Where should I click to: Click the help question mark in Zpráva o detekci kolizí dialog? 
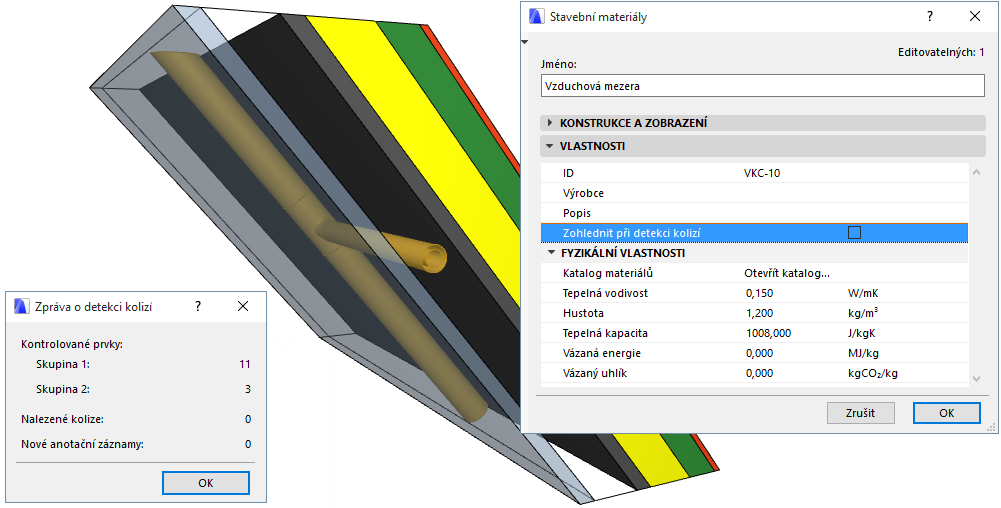pyautogui.click(x=198, y=306)
